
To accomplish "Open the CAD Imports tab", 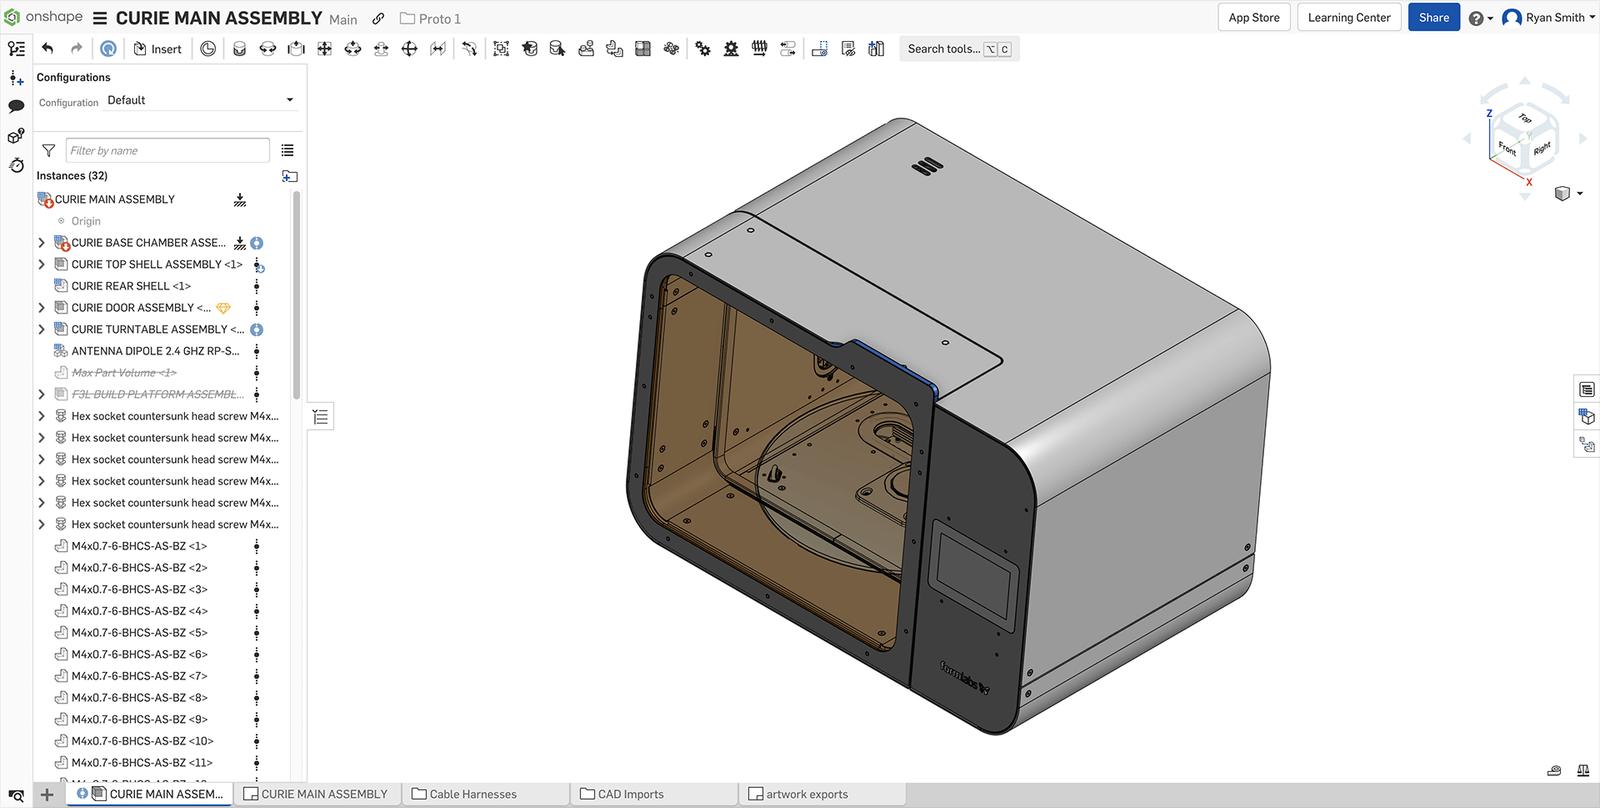I will pos(630,794).
